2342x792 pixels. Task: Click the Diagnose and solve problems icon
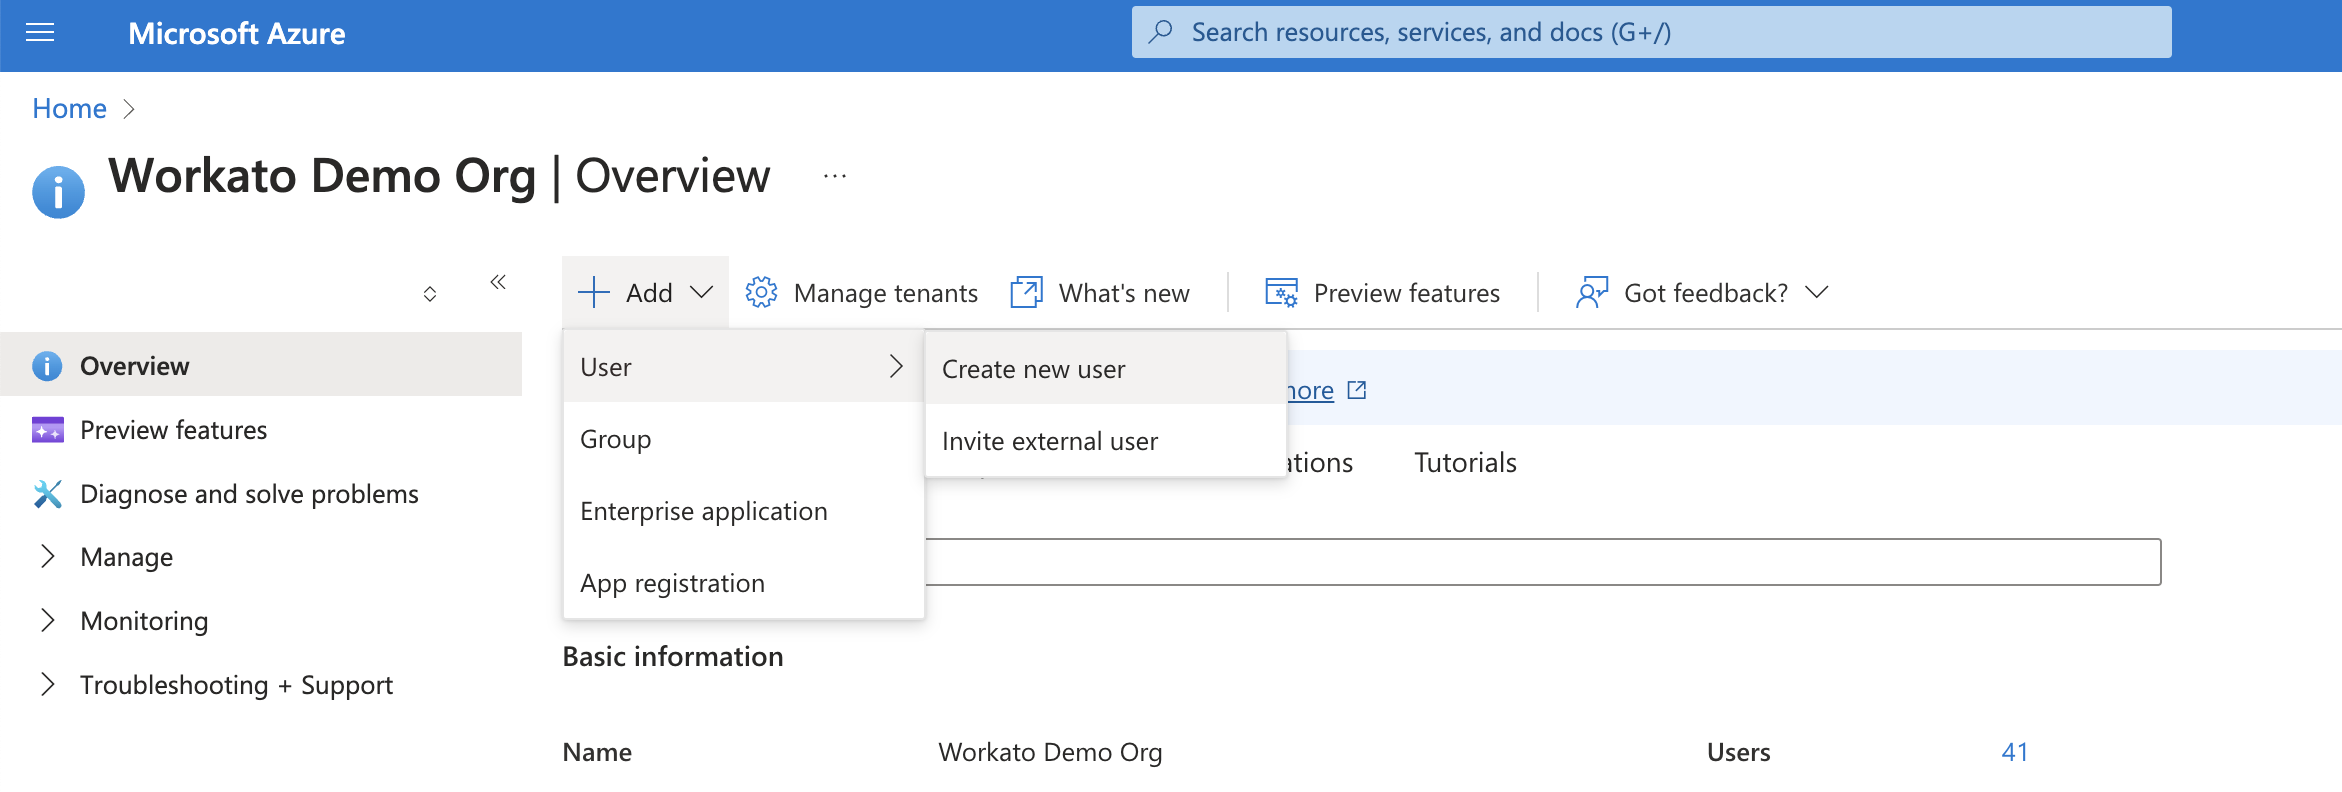tap(47, 494)
